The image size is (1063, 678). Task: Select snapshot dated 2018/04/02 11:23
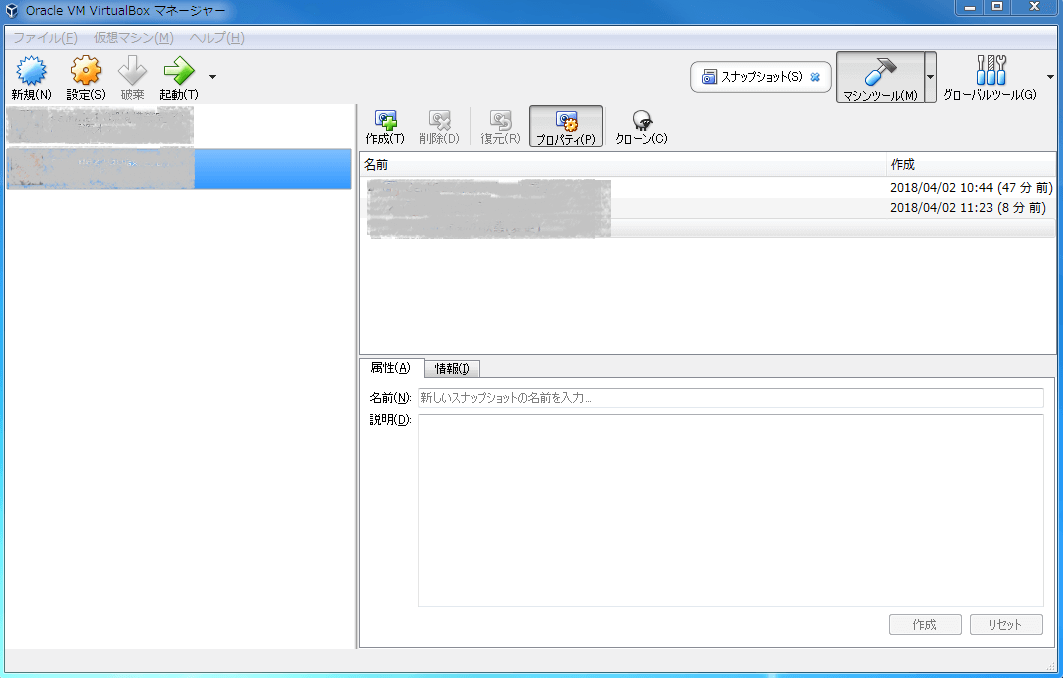(708, 208)
